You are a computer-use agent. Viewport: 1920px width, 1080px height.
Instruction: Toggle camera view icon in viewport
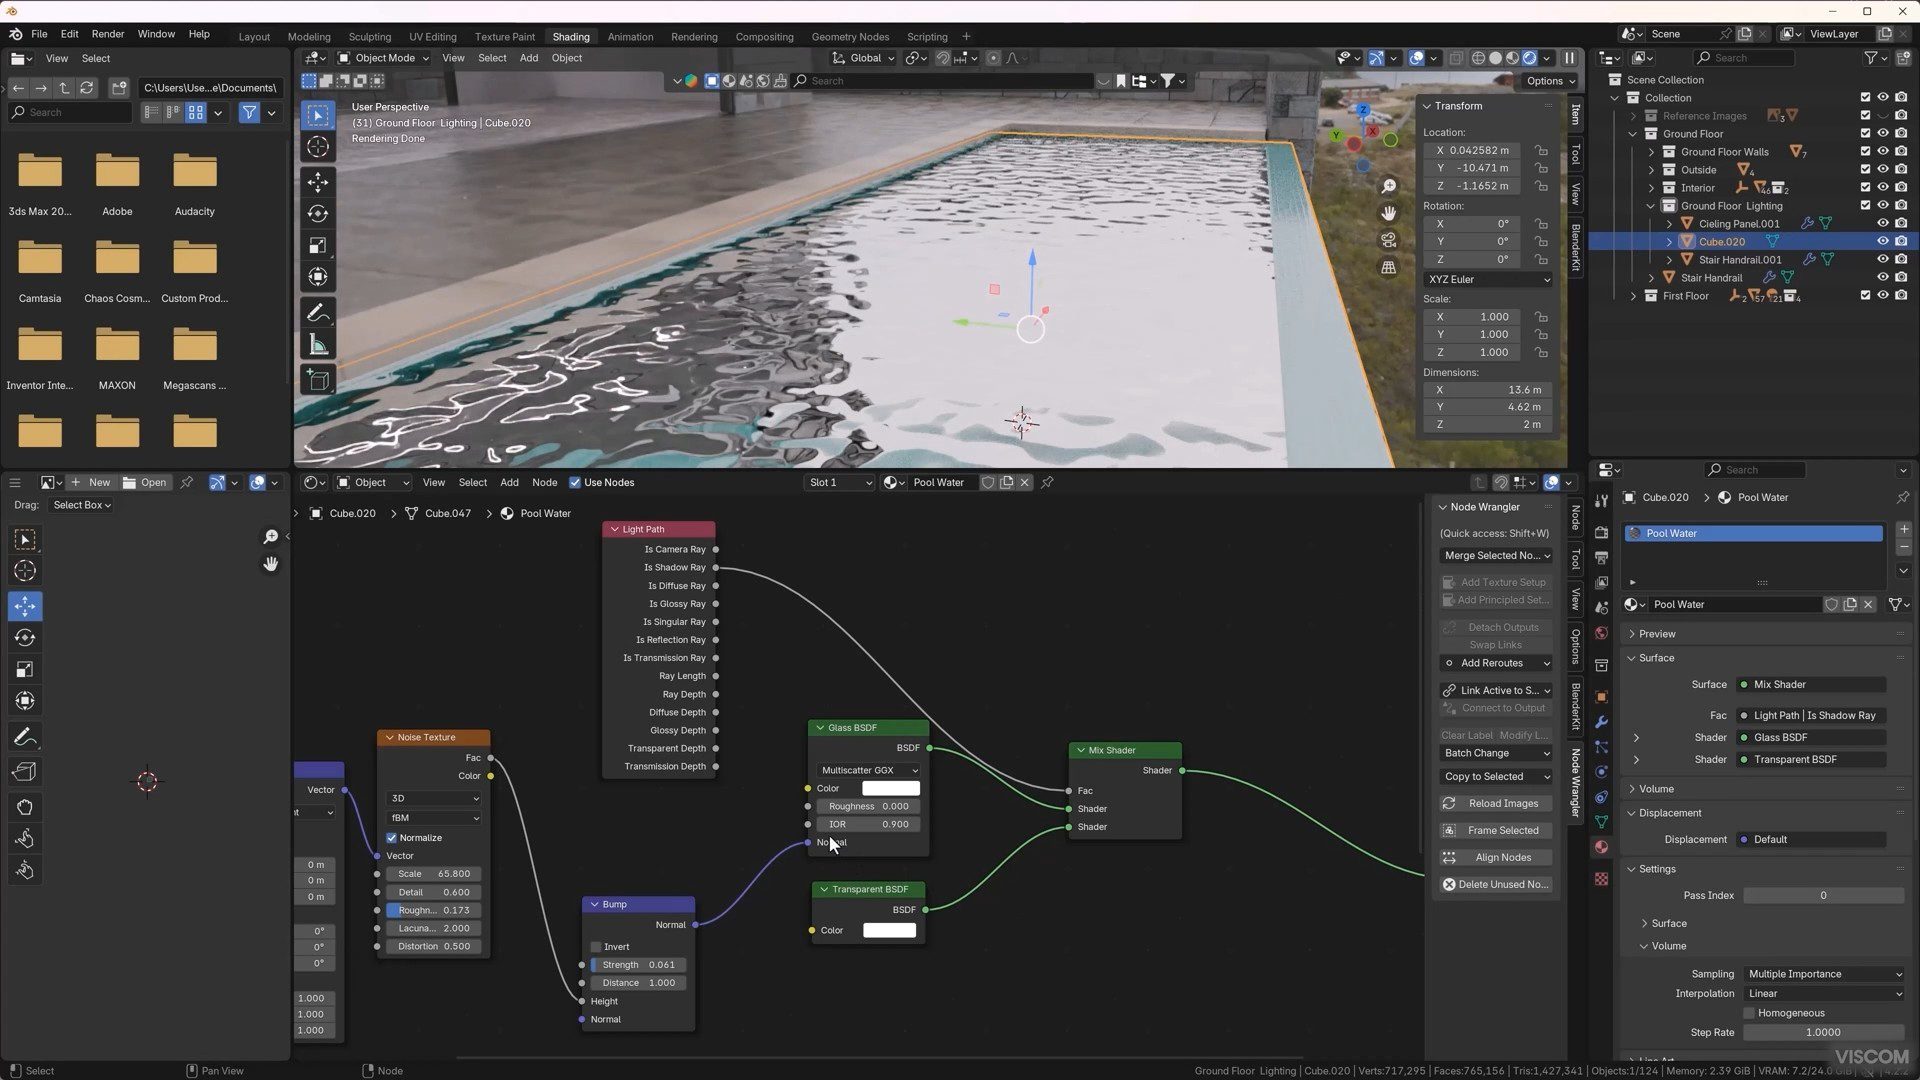[x=1389, y=240]
